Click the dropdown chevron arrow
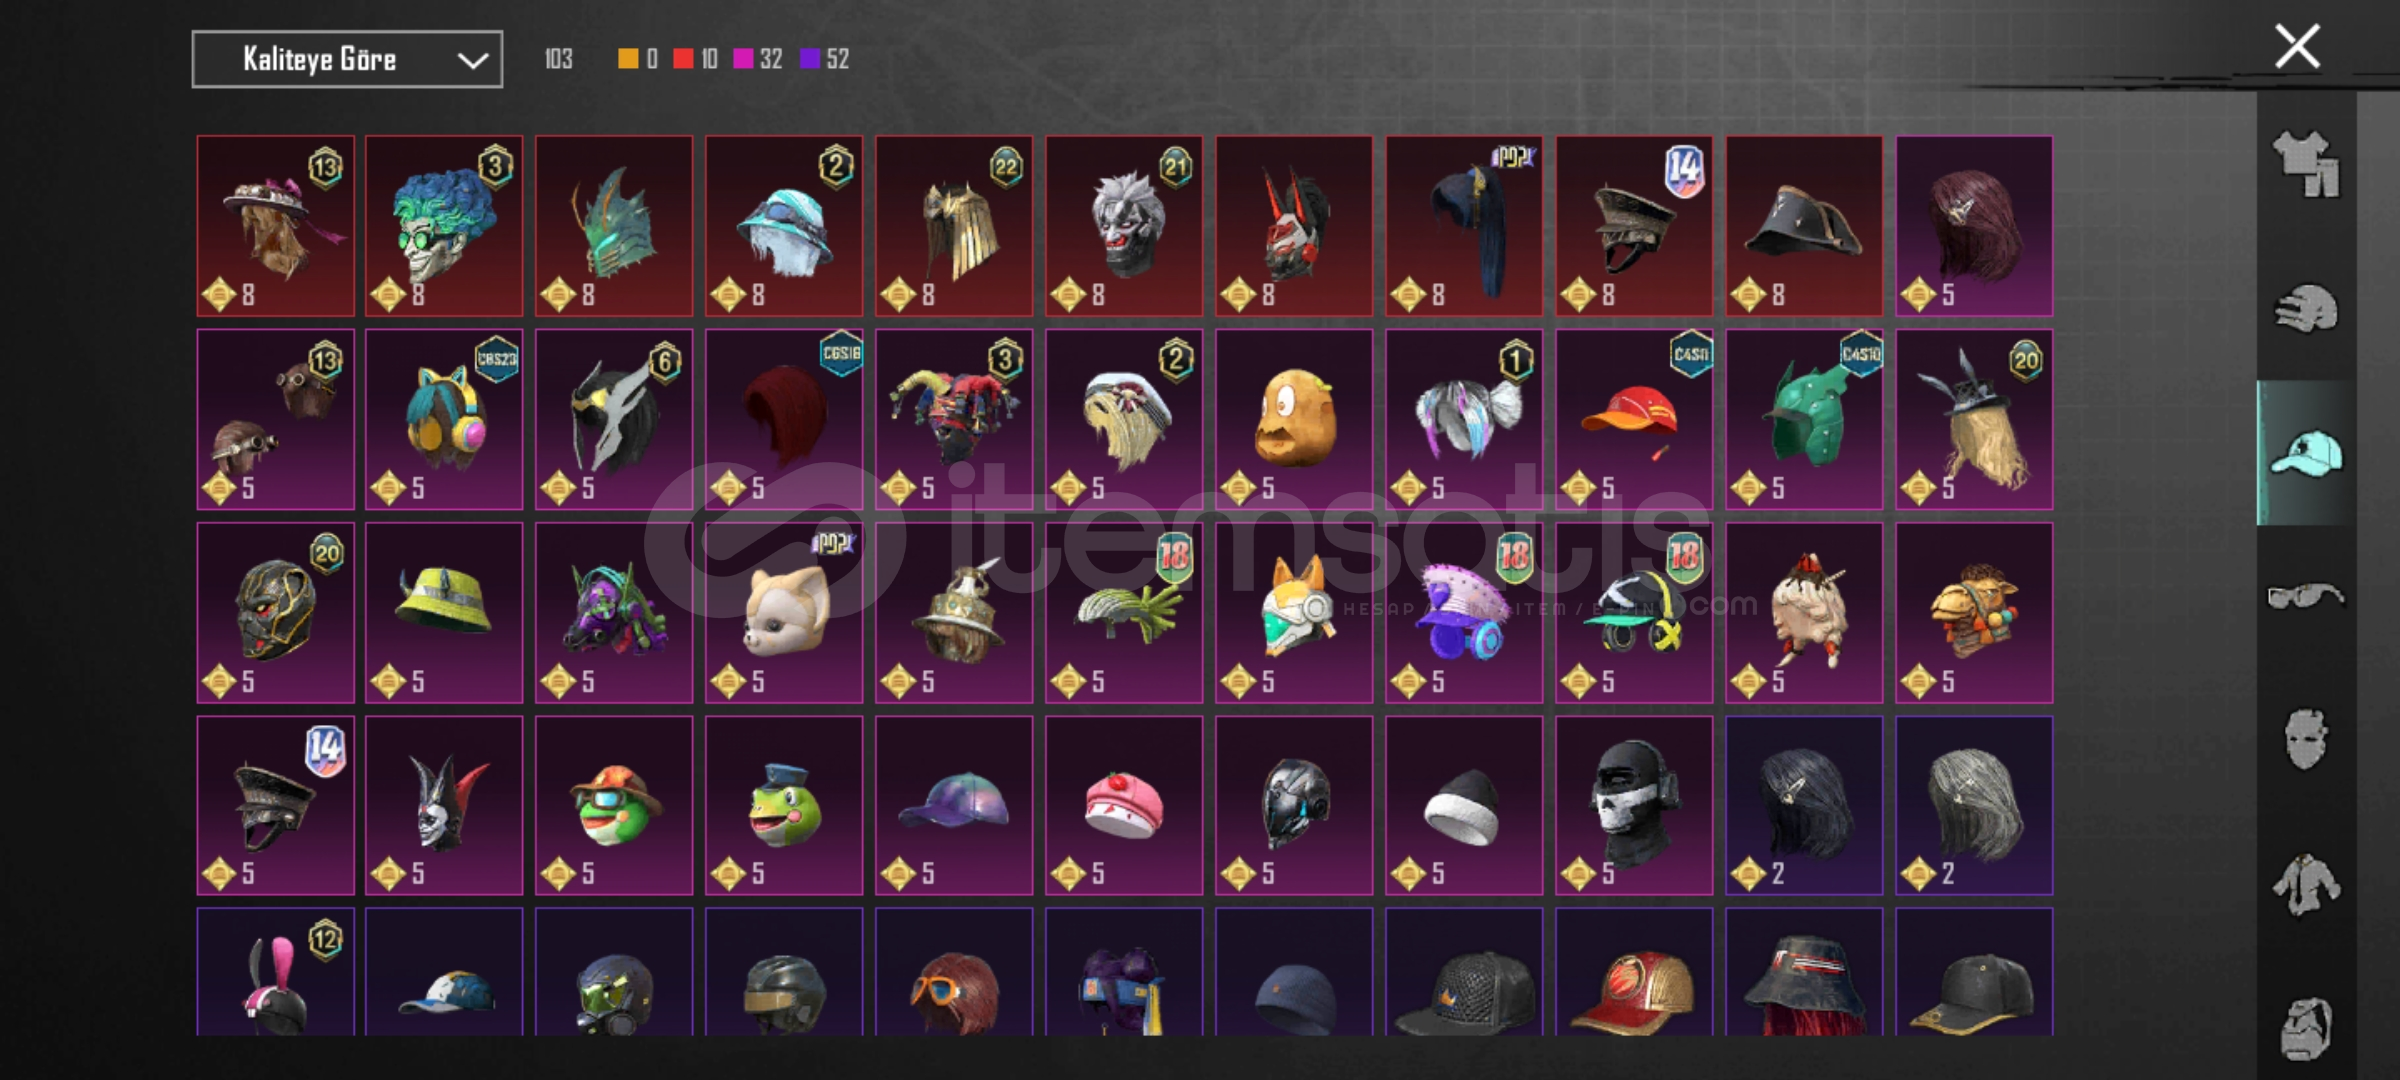This screenshot has height=1080, width=2400. pos(472,60)
